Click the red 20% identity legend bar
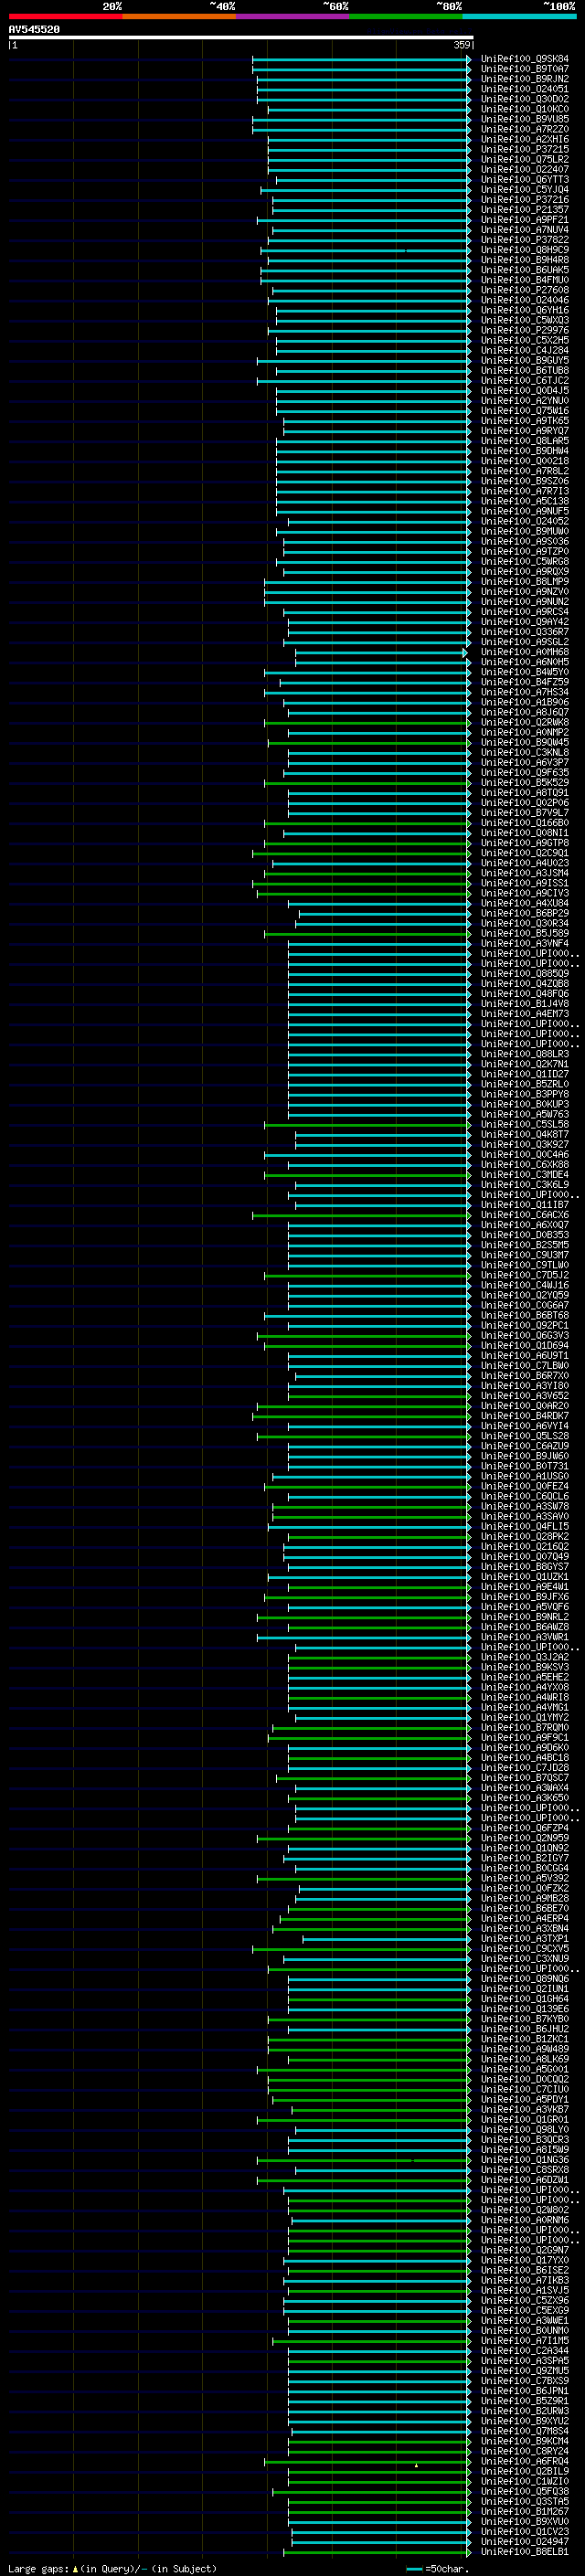 (x=65, y=16)
